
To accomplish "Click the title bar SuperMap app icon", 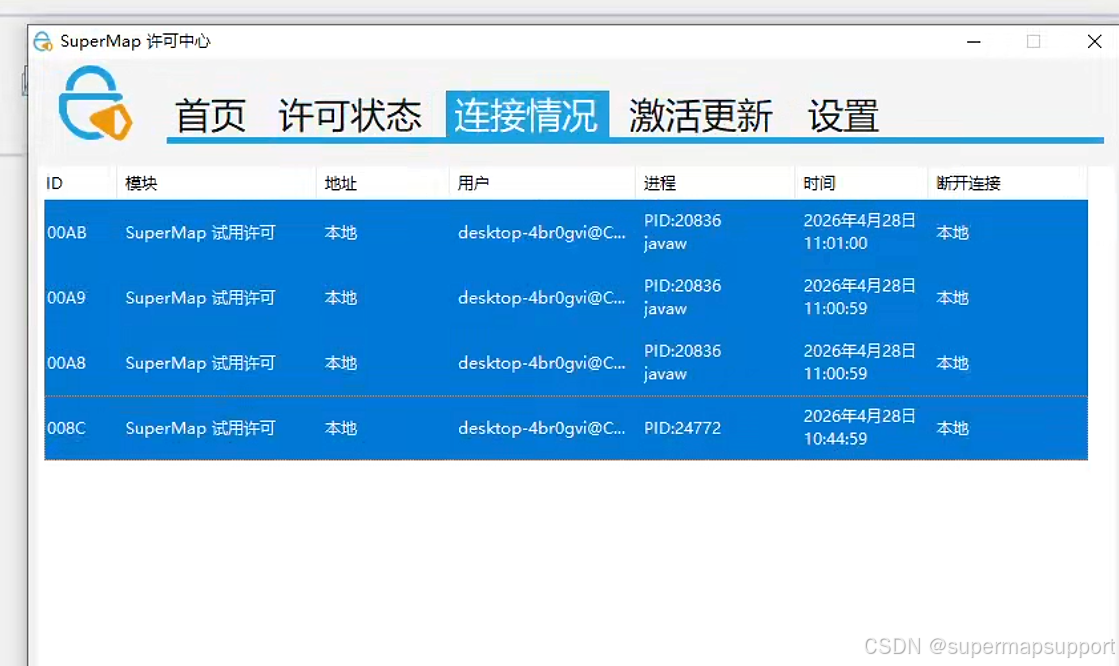I will point(43,41).
